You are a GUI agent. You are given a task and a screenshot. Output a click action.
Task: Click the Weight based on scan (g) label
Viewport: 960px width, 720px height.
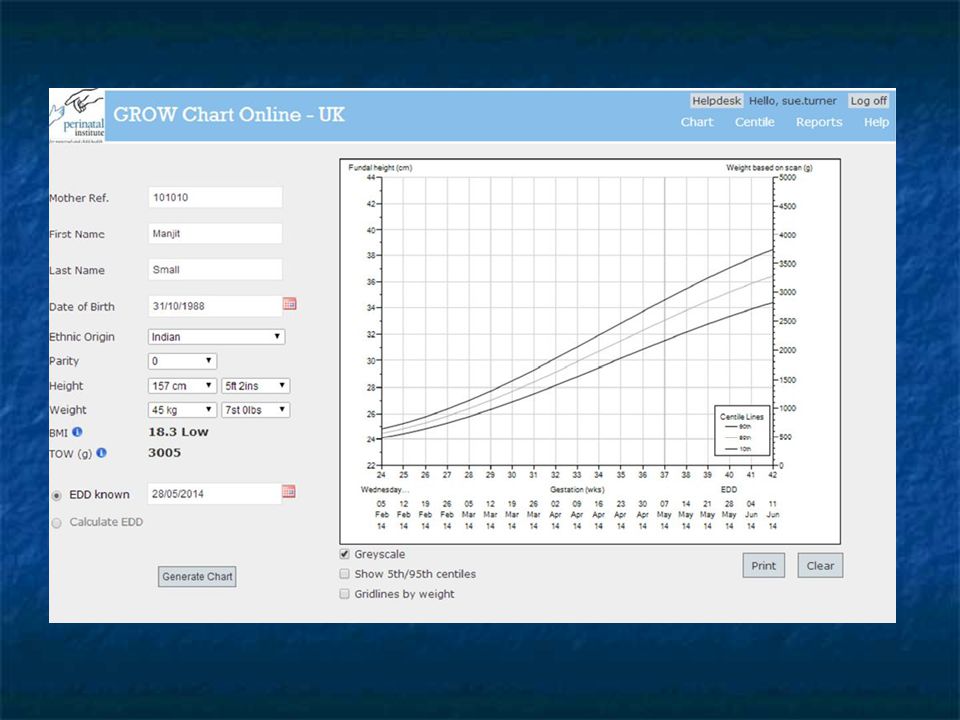(x=769, y=167)
